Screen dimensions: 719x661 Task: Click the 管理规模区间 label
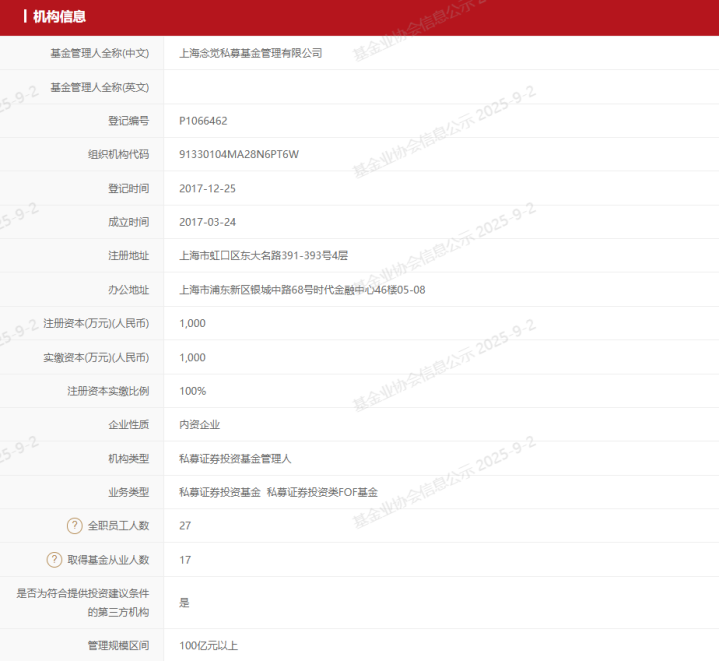coord(118,645)
